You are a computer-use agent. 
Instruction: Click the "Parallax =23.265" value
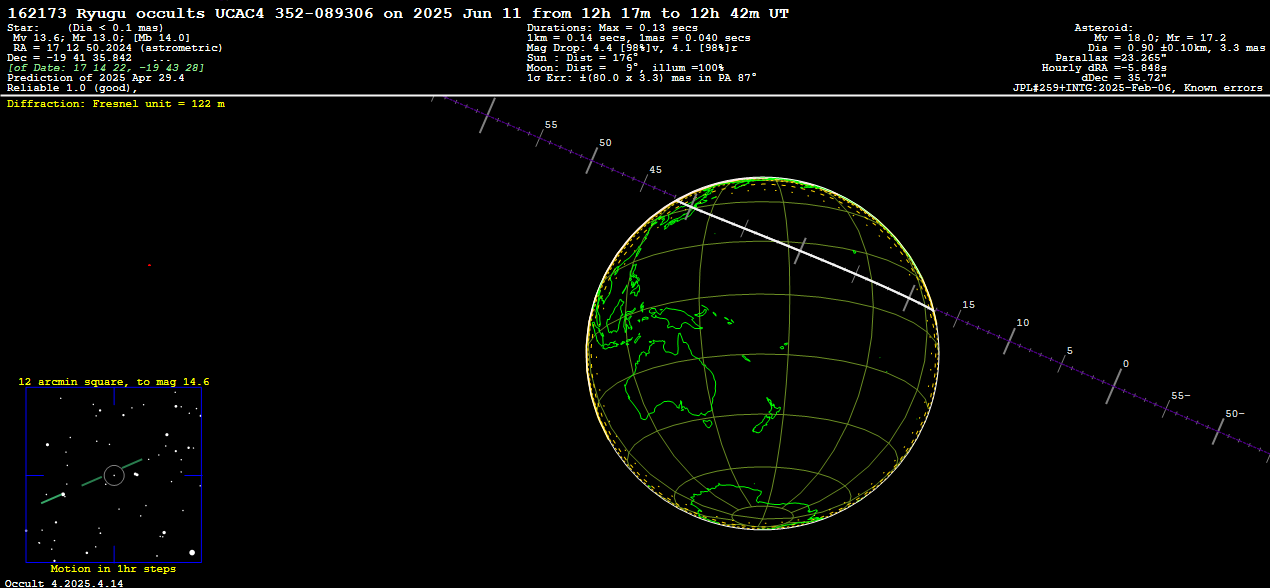tap(1111, 57)
